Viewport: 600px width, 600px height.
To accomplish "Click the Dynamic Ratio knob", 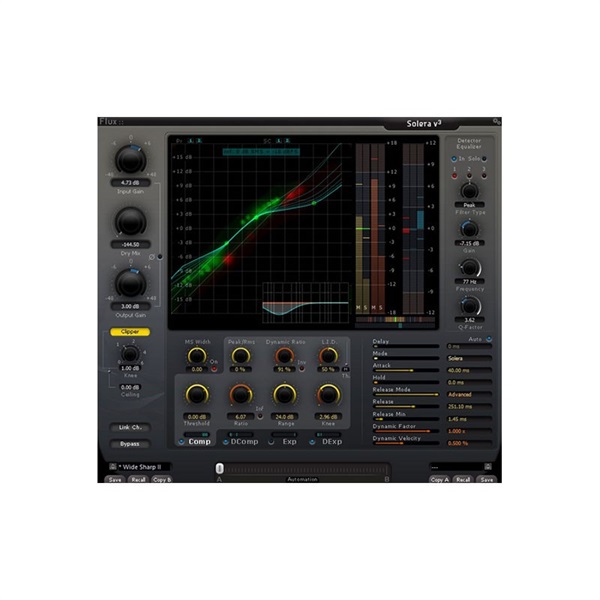I will coord(284,356).
